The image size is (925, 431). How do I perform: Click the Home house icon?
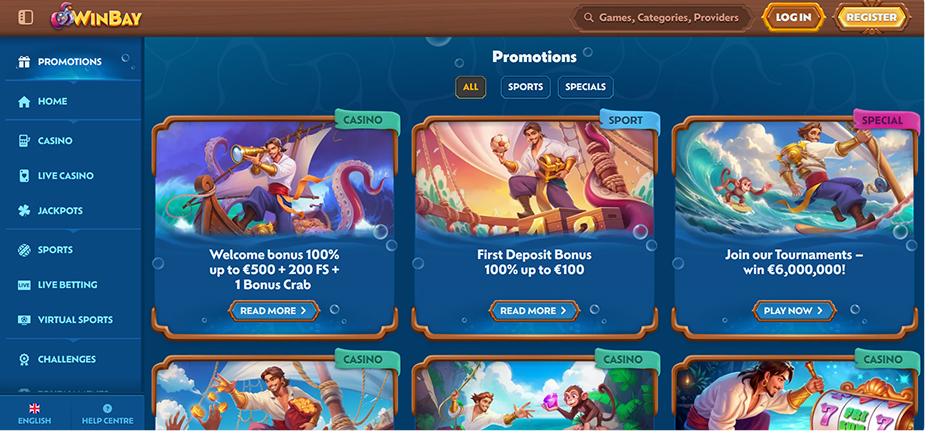(24, 101)
